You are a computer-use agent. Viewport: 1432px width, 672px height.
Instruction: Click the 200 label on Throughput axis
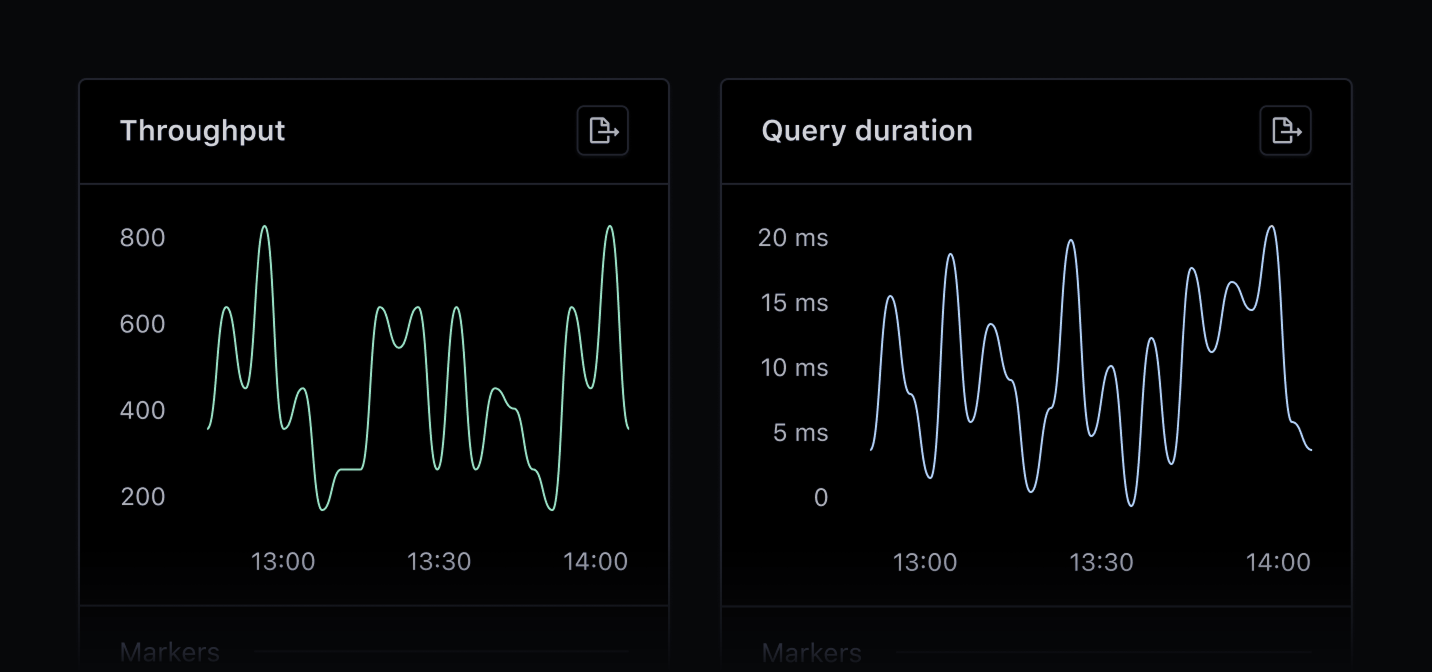143,496
